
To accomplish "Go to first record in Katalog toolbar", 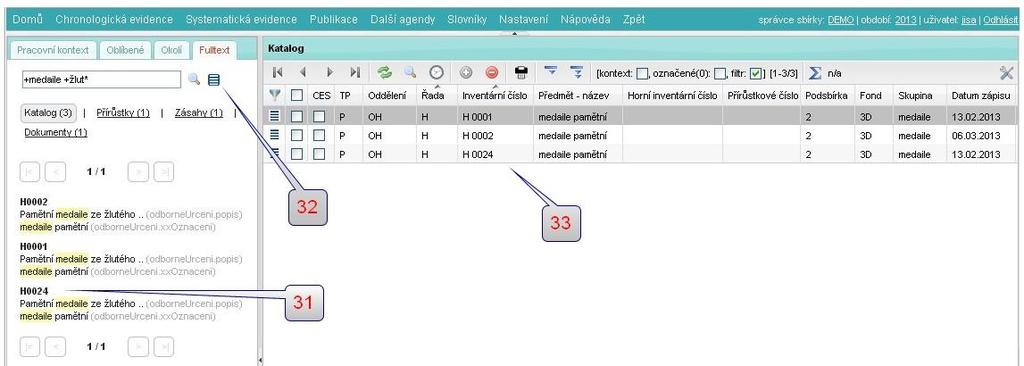I will tap(278, 73).
